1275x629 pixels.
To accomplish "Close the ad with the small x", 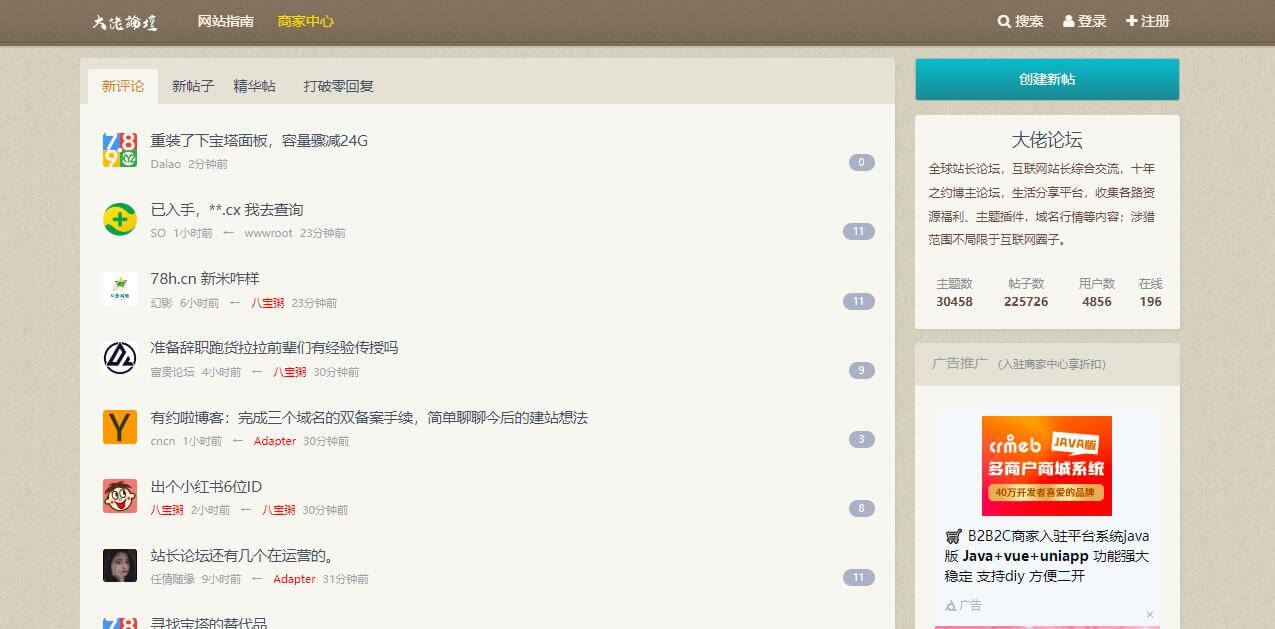I will point(1150,614).
